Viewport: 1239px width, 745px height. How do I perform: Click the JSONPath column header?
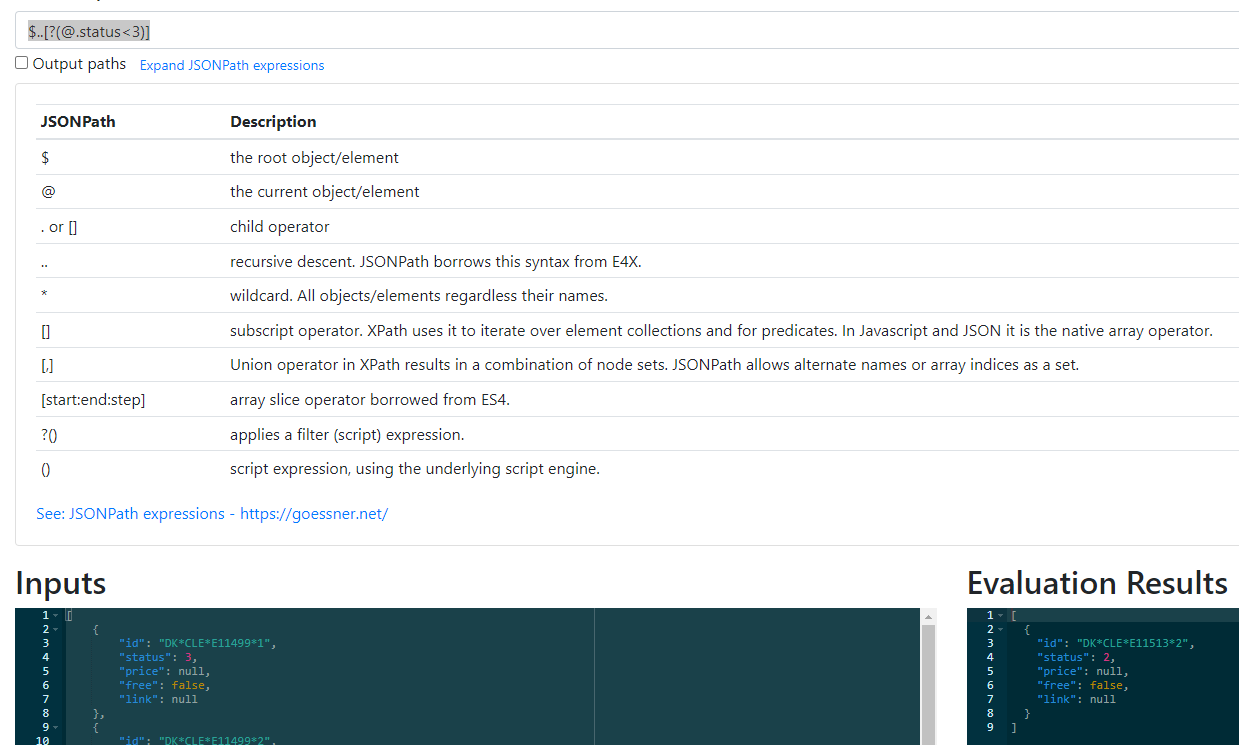pyautogui.click(x=78, y=121)
